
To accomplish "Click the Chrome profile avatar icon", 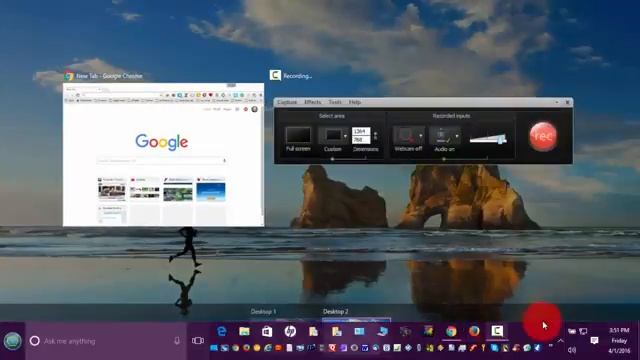I will click(255, 109).
